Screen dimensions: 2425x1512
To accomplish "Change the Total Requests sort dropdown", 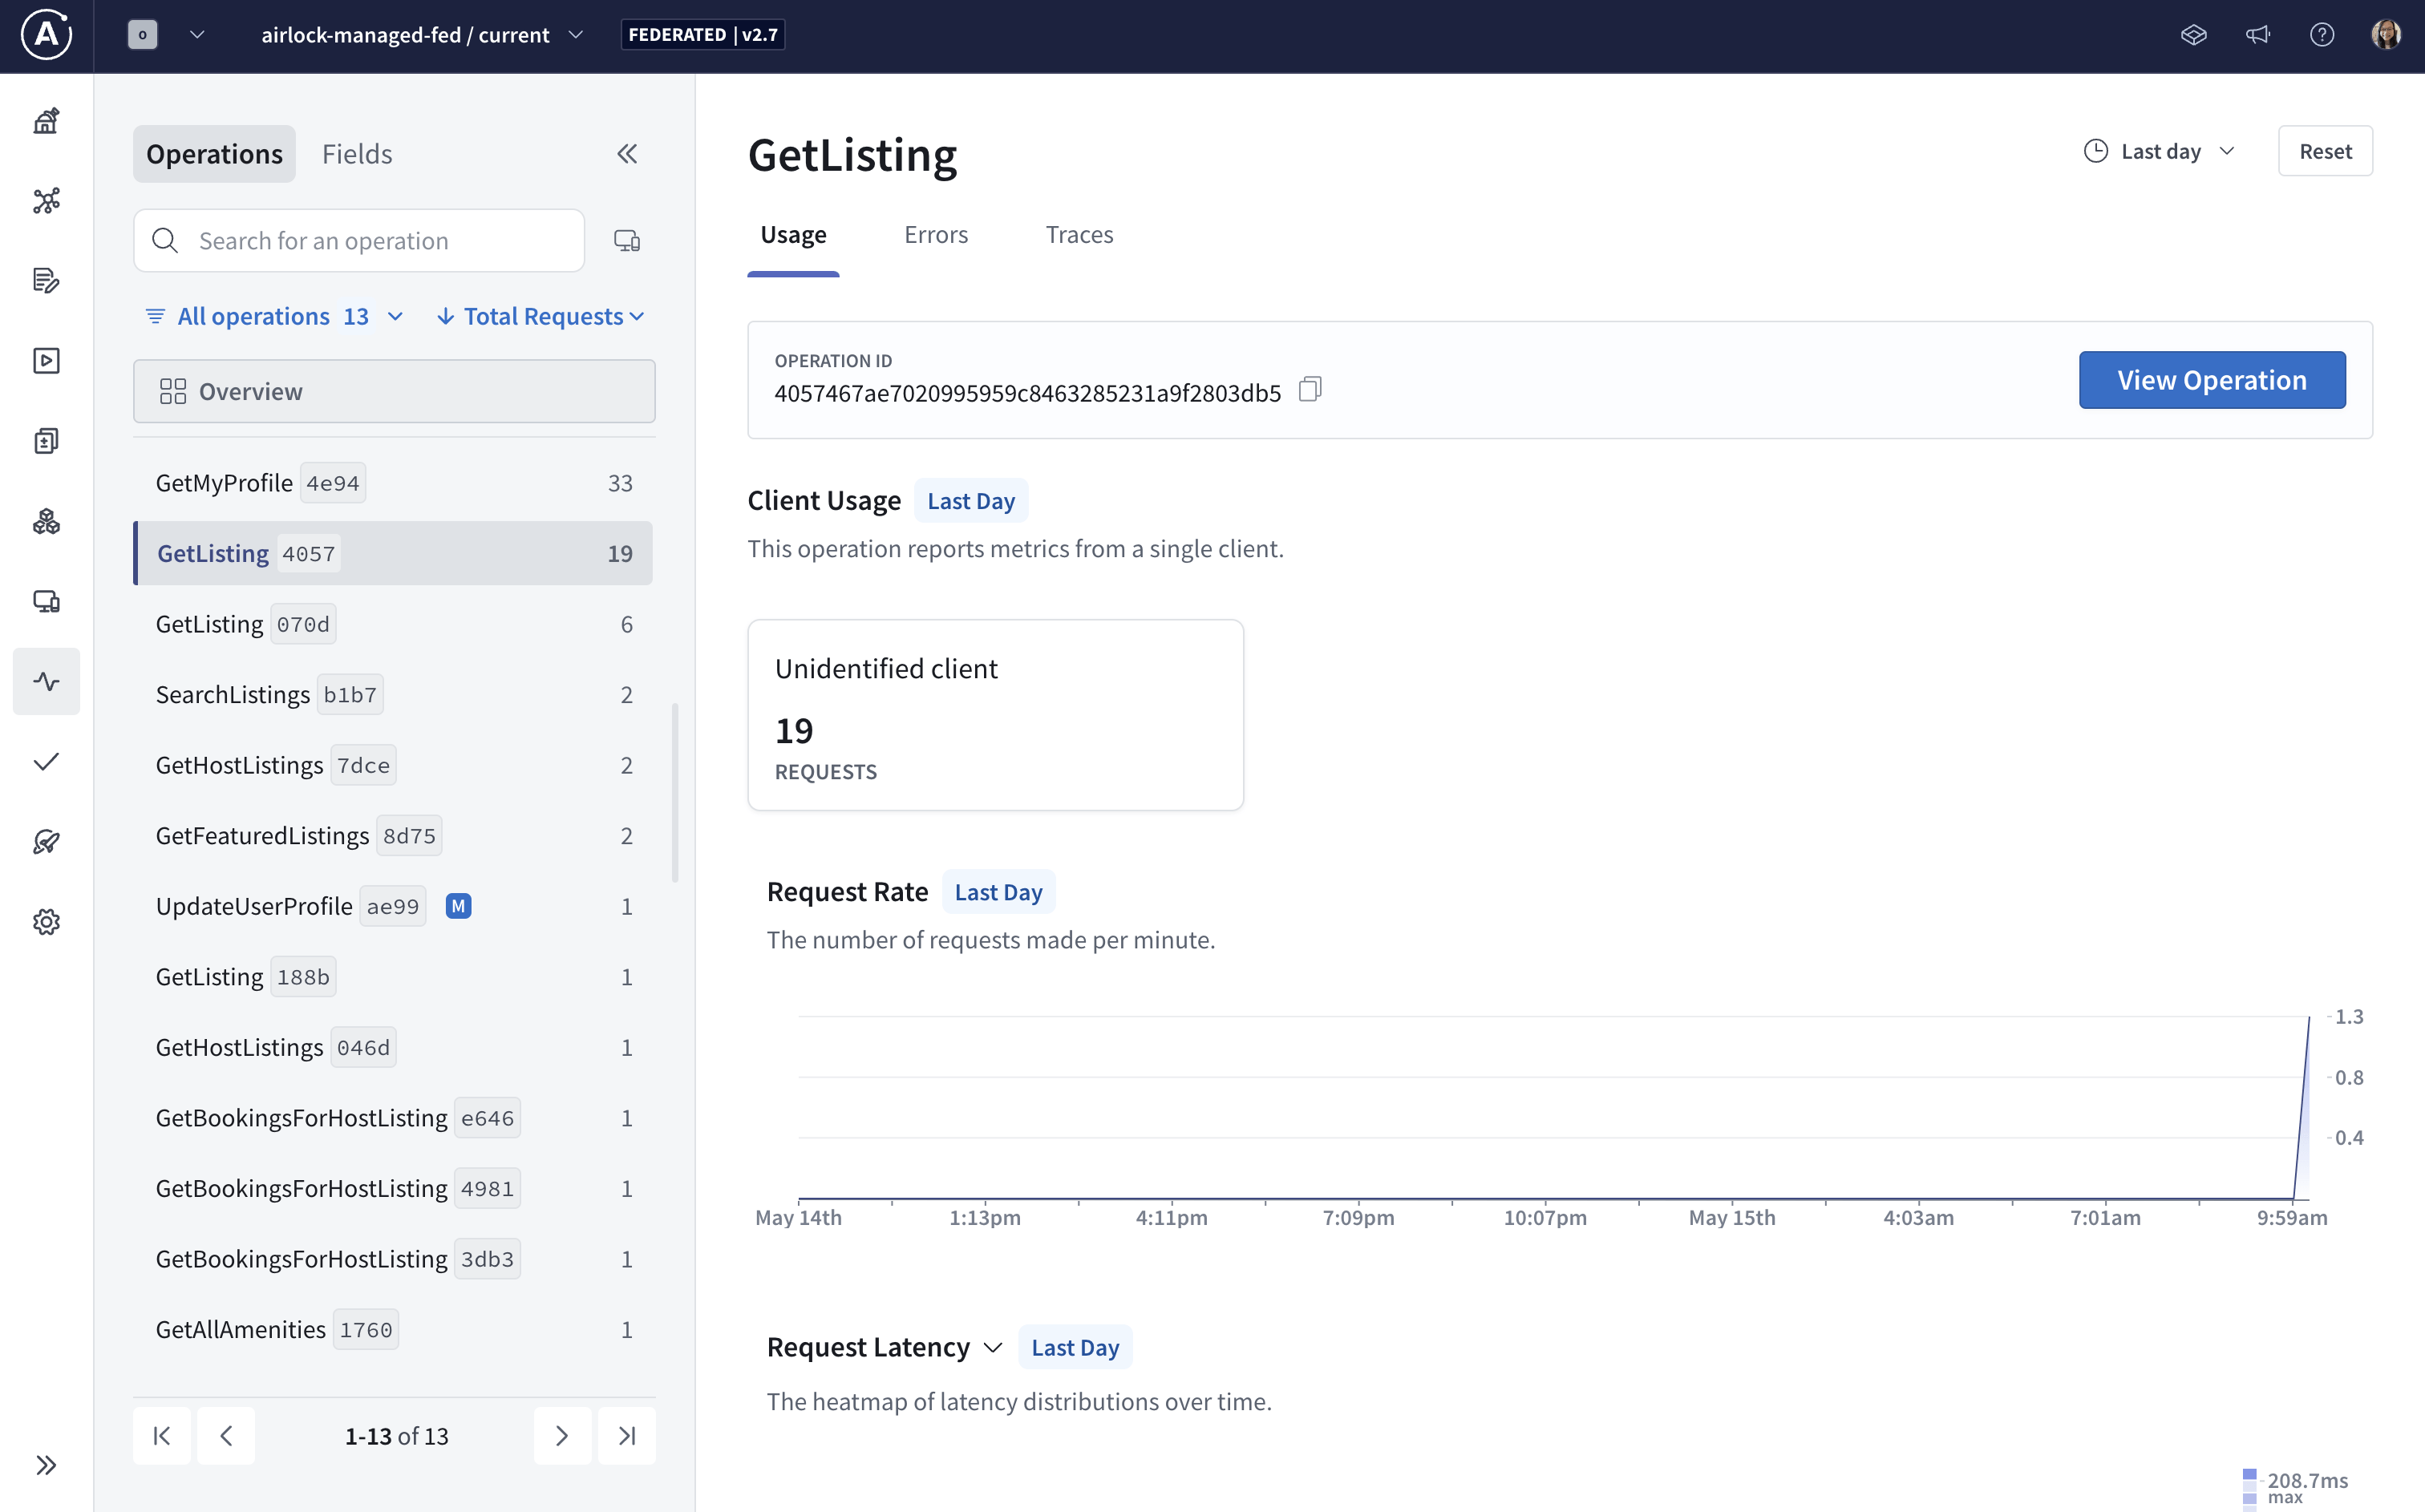I will [540, 315].
